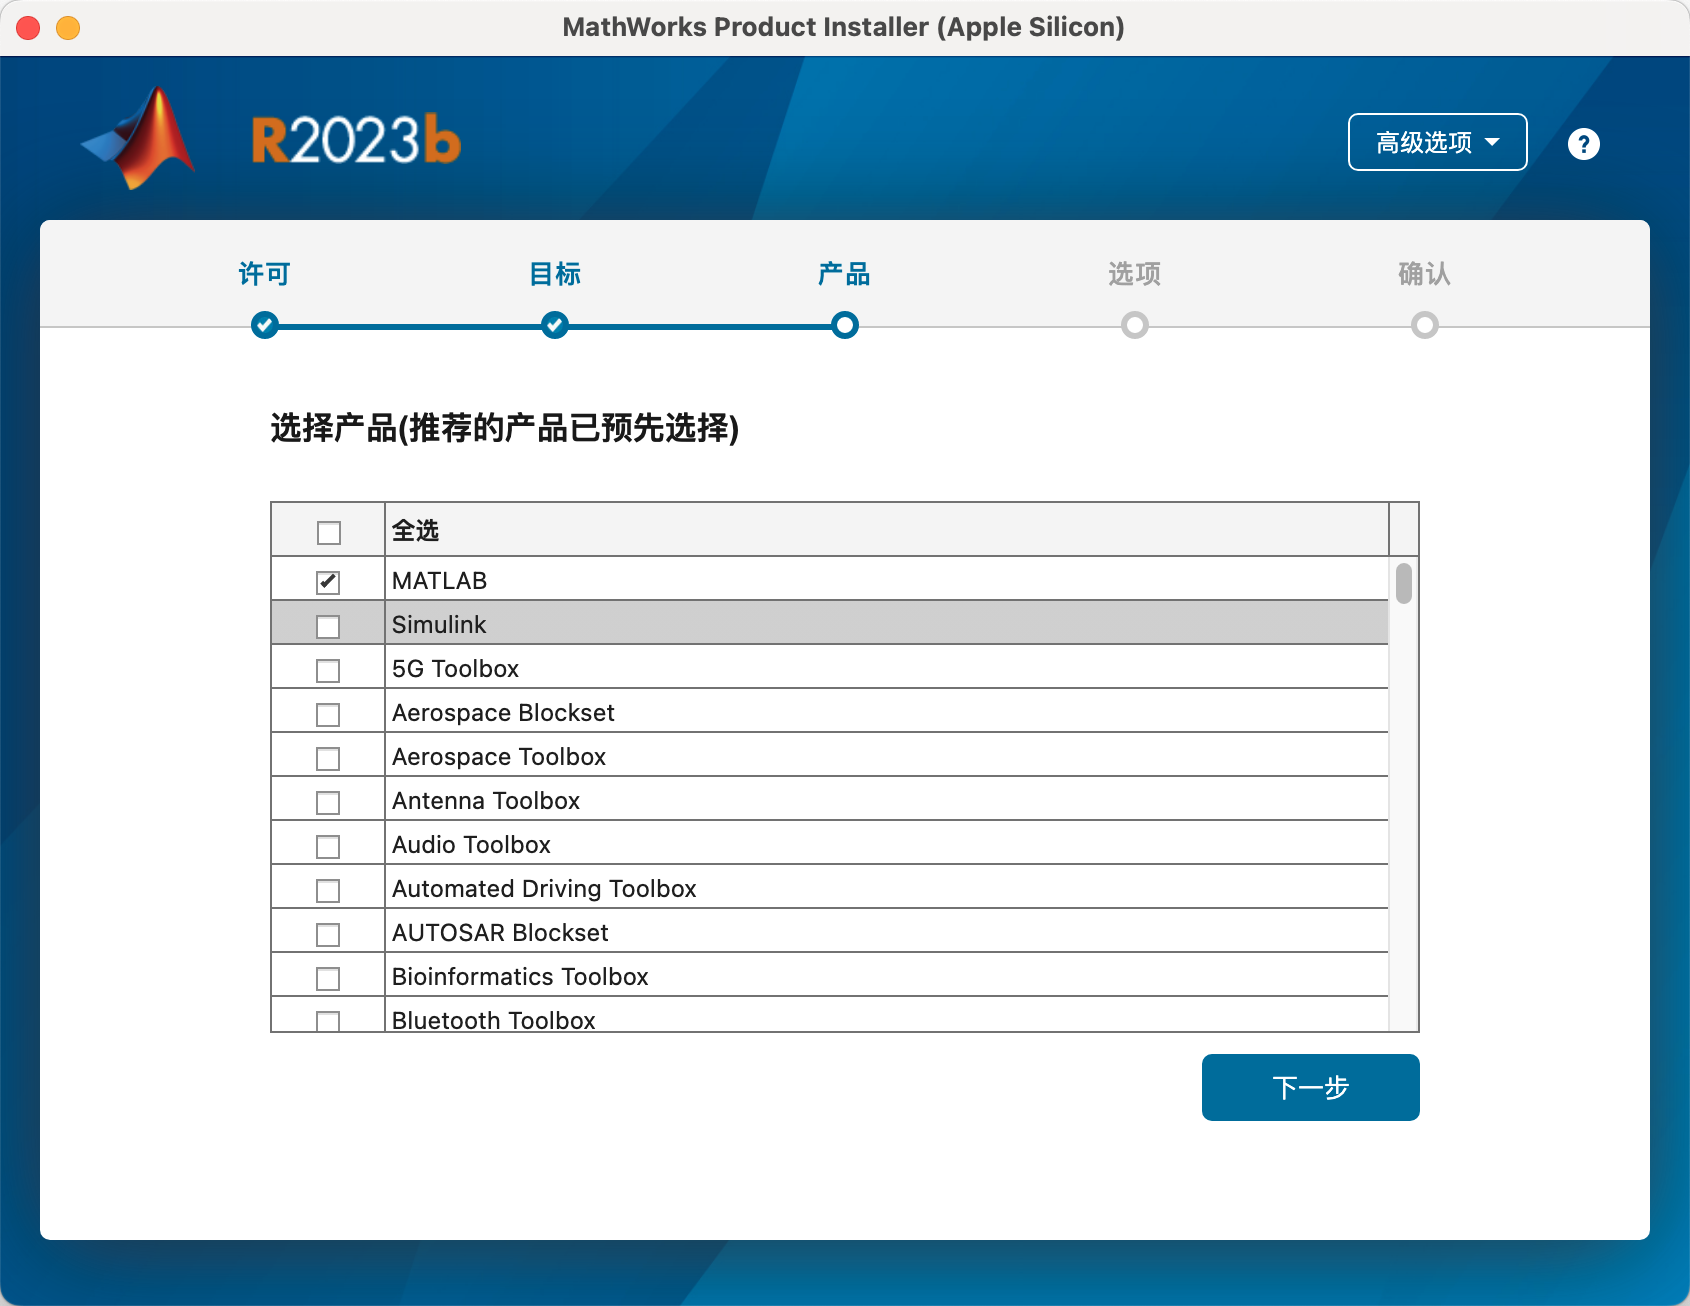Select the Aerospace Toolbox row text
The image size is (1690, 1306).
pos(499,756)
